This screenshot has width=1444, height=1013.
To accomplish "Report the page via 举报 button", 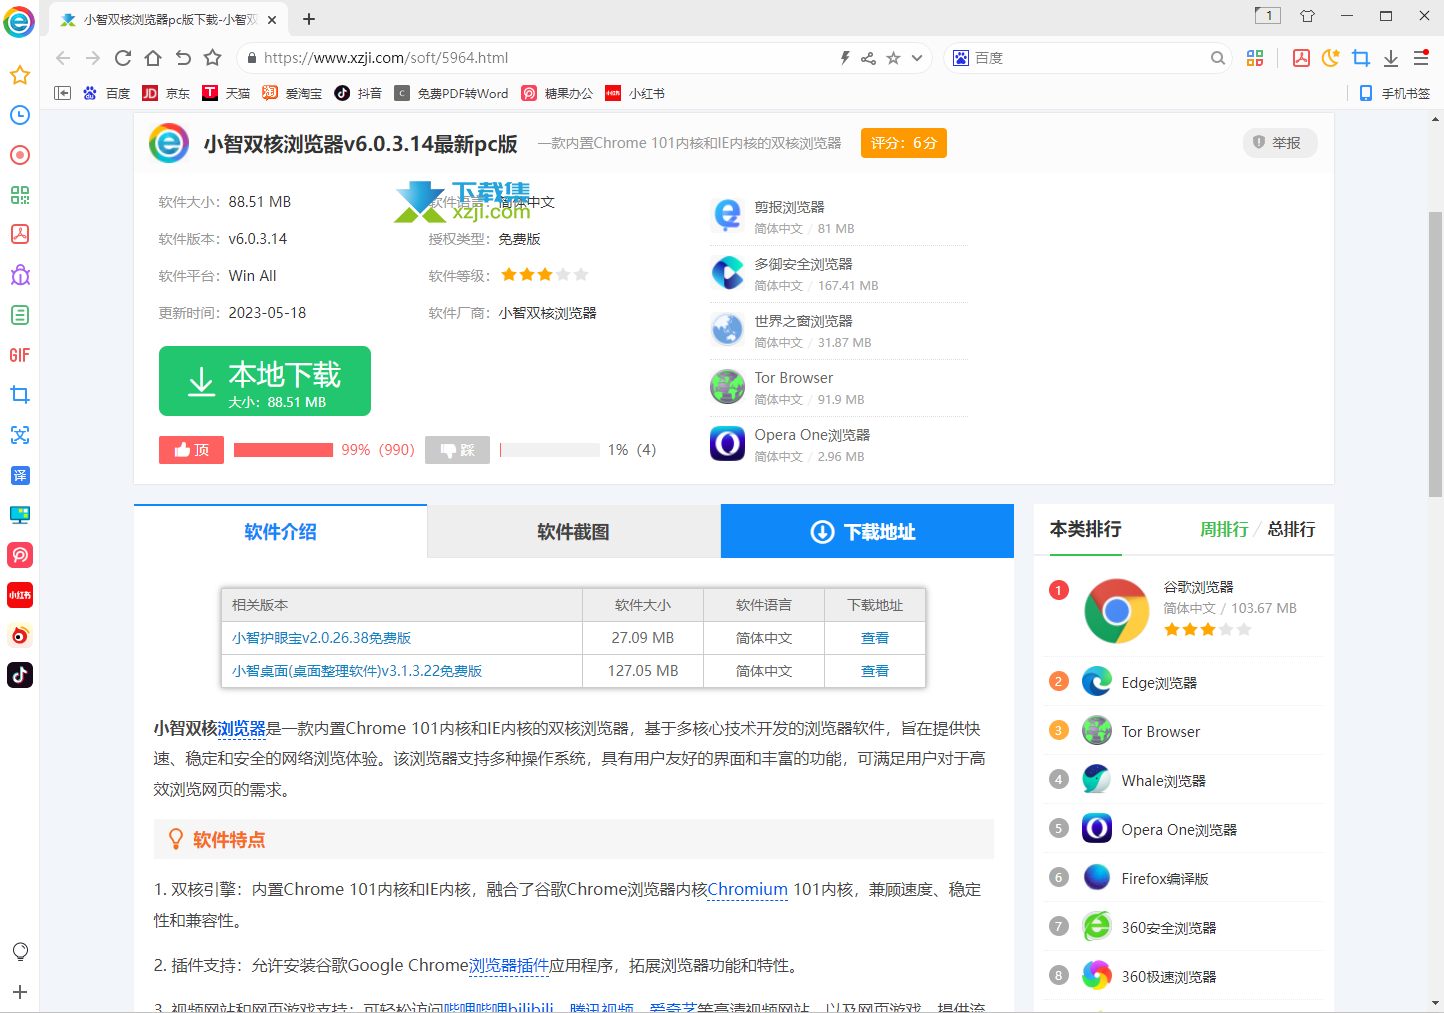I will [1279, 143].
